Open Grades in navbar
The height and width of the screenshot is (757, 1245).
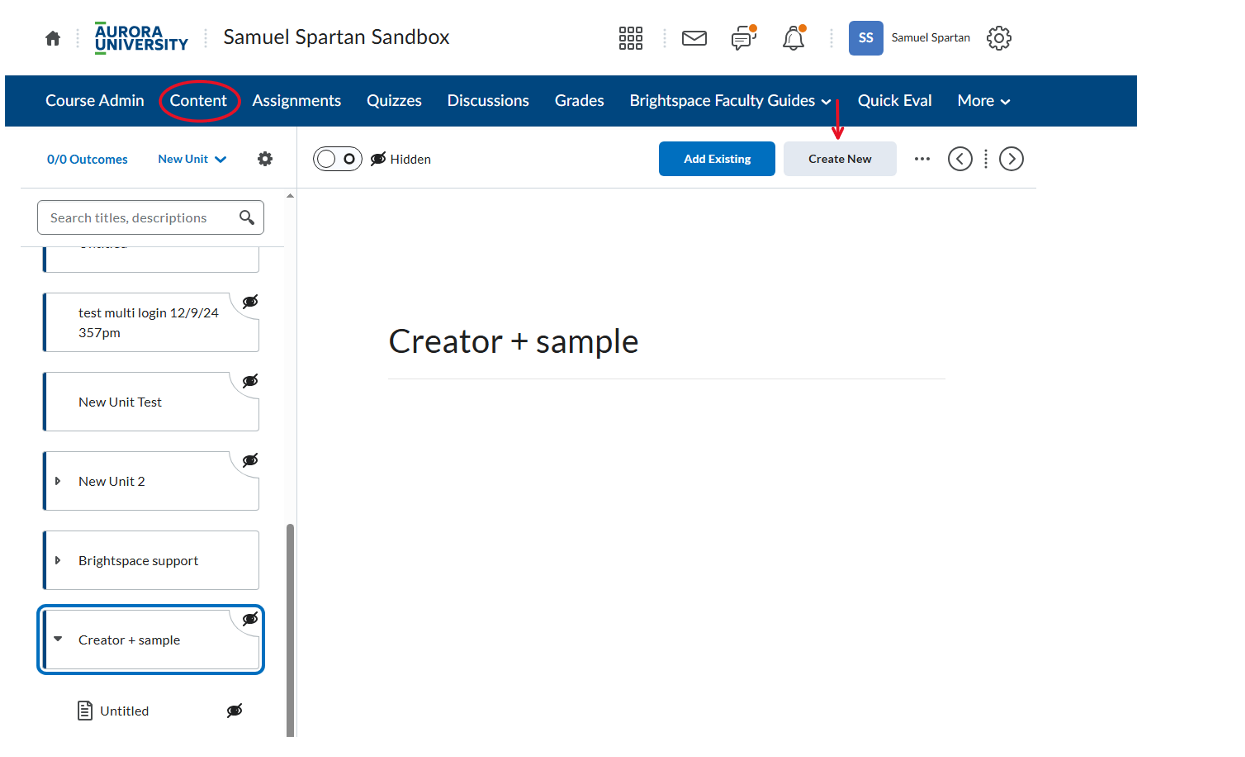(x=579, y=101)
